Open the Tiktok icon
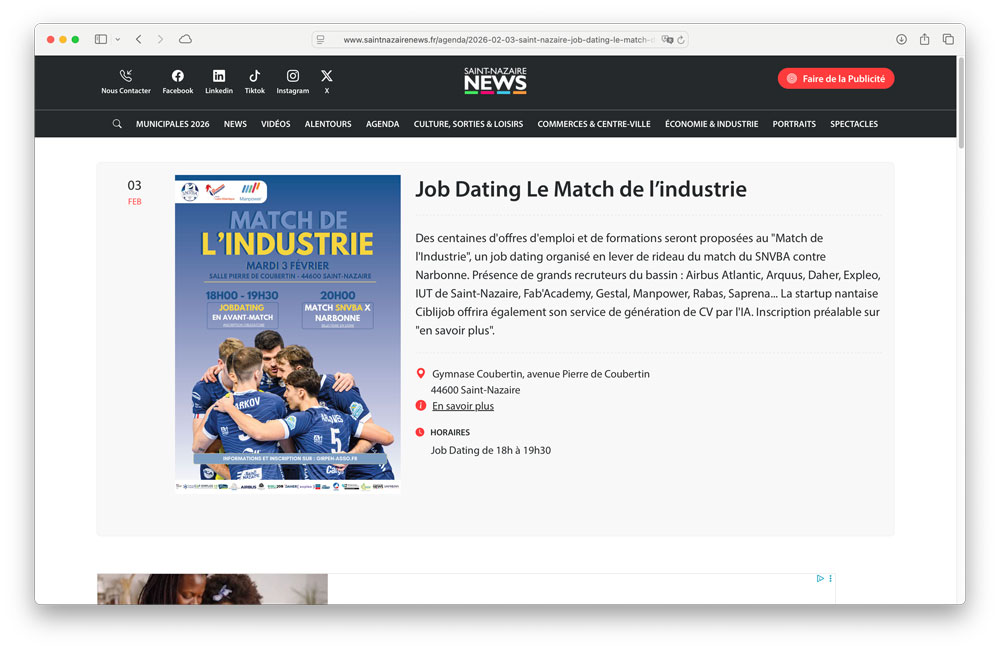 click(x=254, y=76)
